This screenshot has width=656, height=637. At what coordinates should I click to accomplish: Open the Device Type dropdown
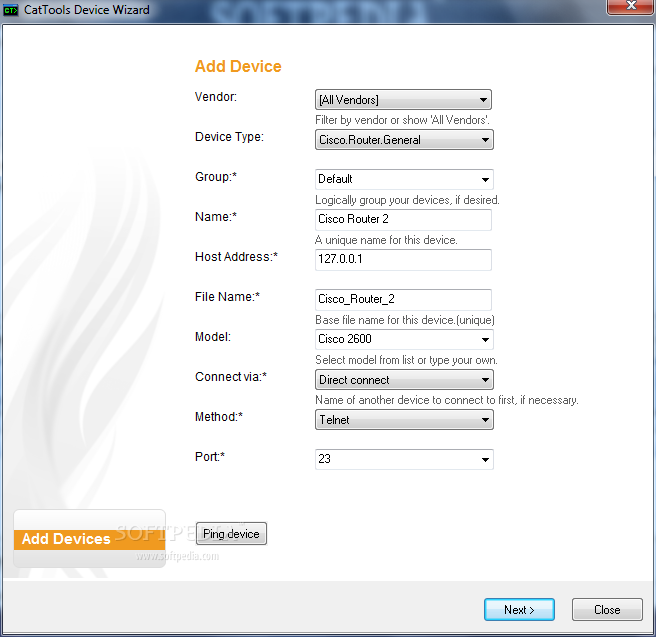pyautogui.click(x=404, y=140)
